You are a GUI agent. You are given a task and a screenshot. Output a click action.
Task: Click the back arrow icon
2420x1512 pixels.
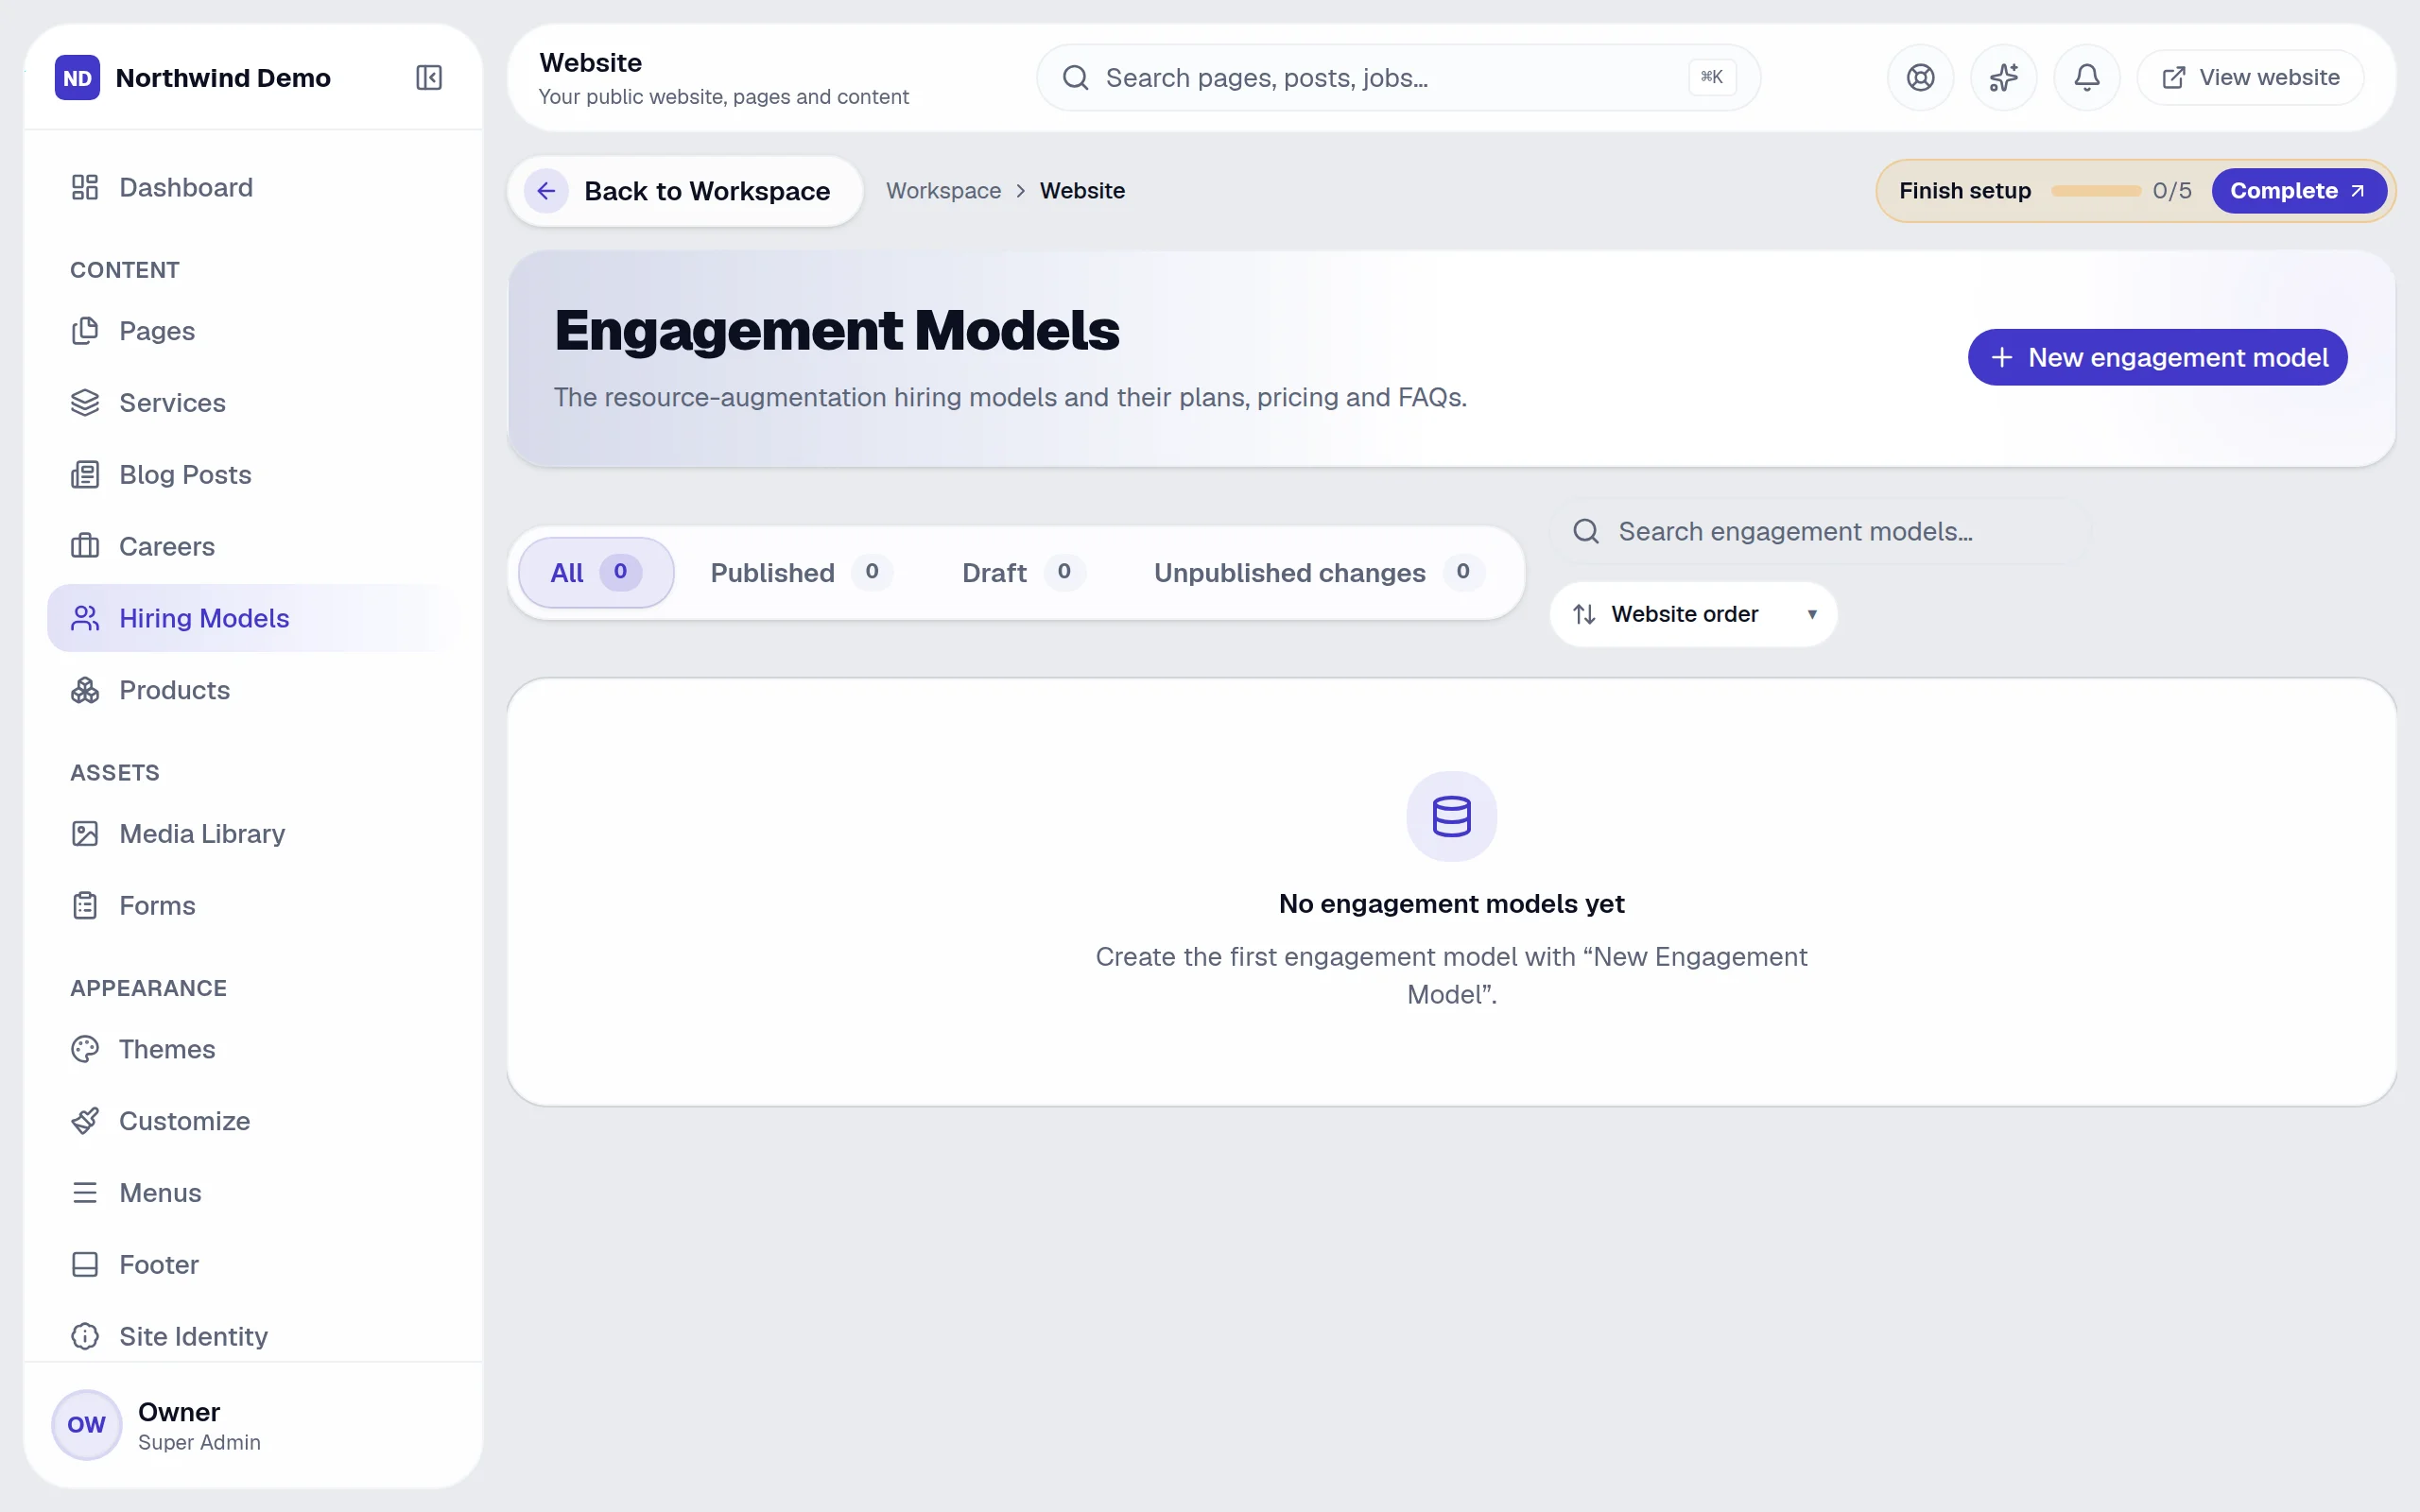pyautogui.click(x=546, y=191)
